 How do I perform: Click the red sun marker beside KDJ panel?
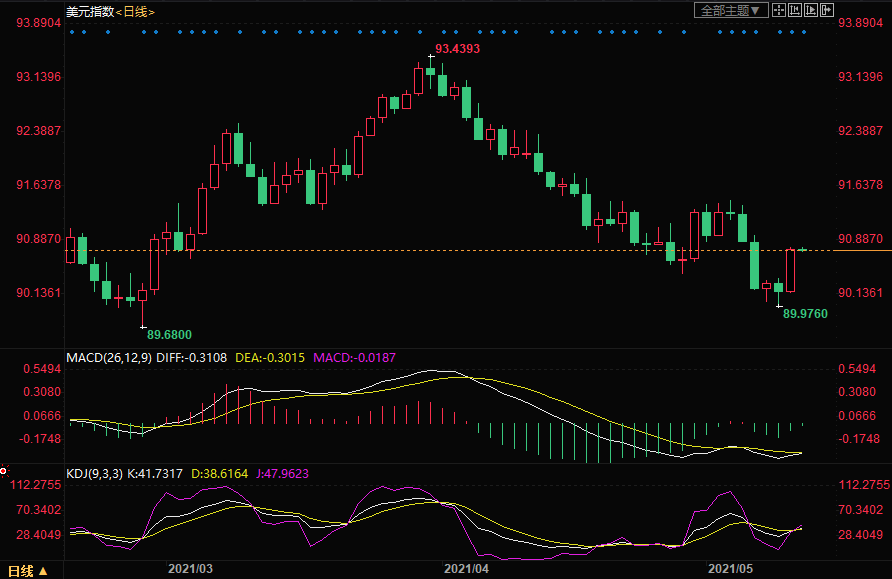5,470
